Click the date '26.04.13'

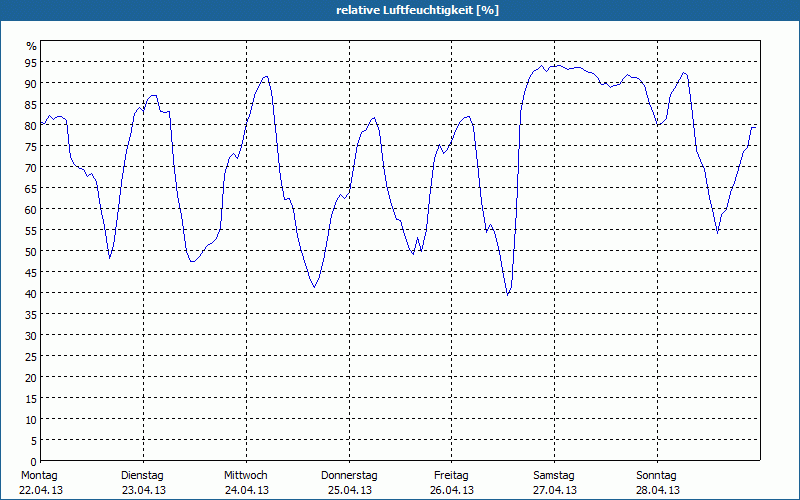(x=452, y=490)
